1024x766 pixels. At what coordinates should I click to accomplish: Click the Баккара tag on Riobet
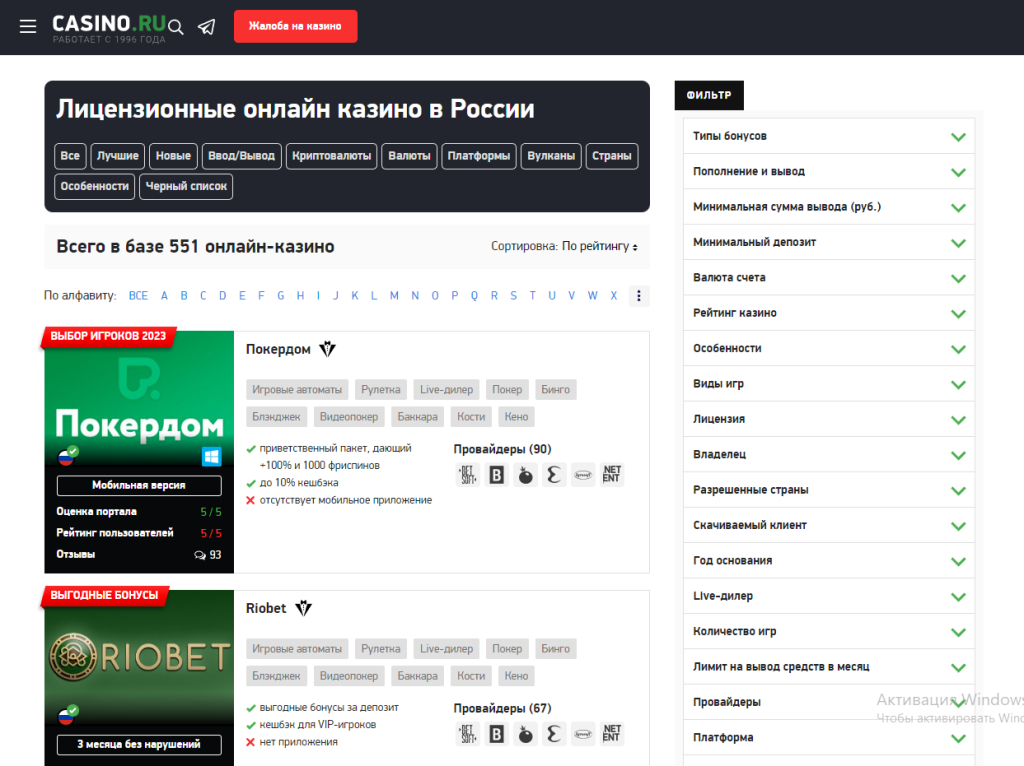point(418,676)
